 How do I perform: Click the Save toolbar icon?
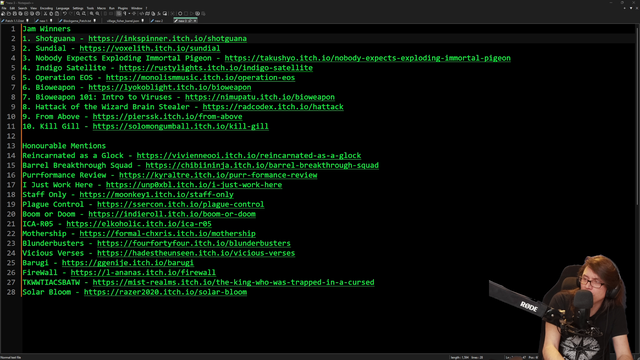click(15, 13)
